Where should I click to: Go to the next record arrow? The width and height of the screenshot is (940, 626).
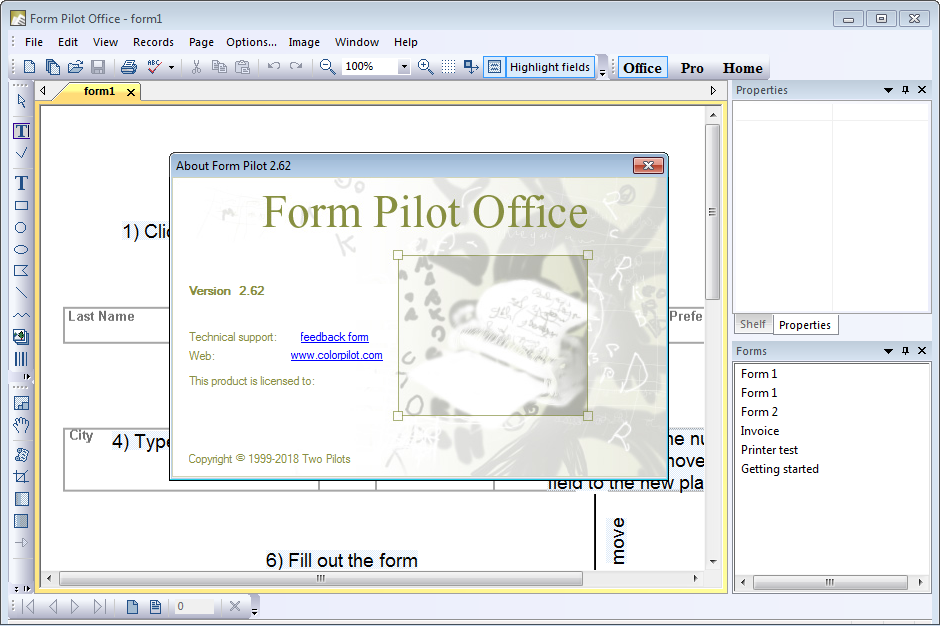(75, 606)
